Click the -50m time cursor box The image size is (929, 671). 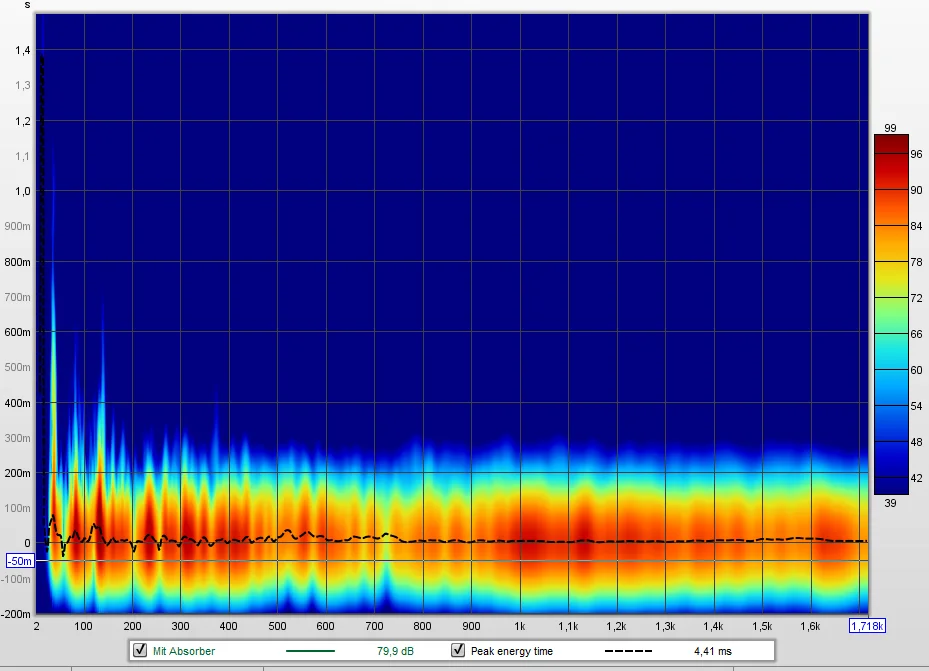[20, 561]
